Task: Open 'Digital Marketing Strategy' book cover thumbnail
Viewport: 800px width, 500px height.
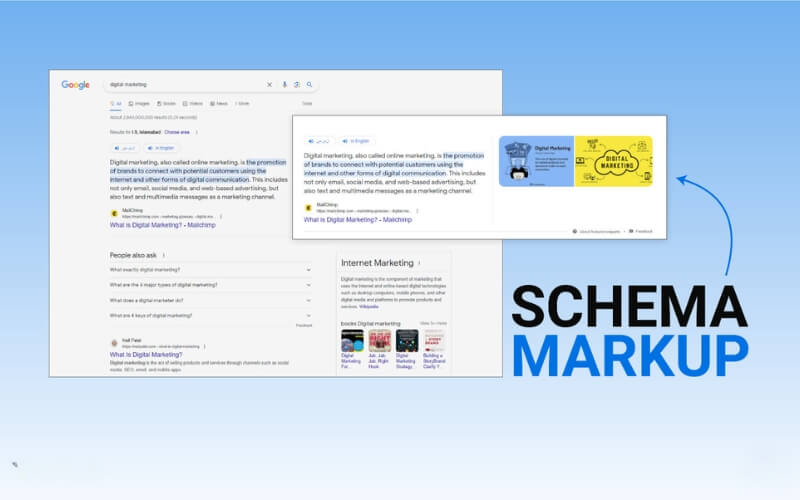Action: [407, 341]
